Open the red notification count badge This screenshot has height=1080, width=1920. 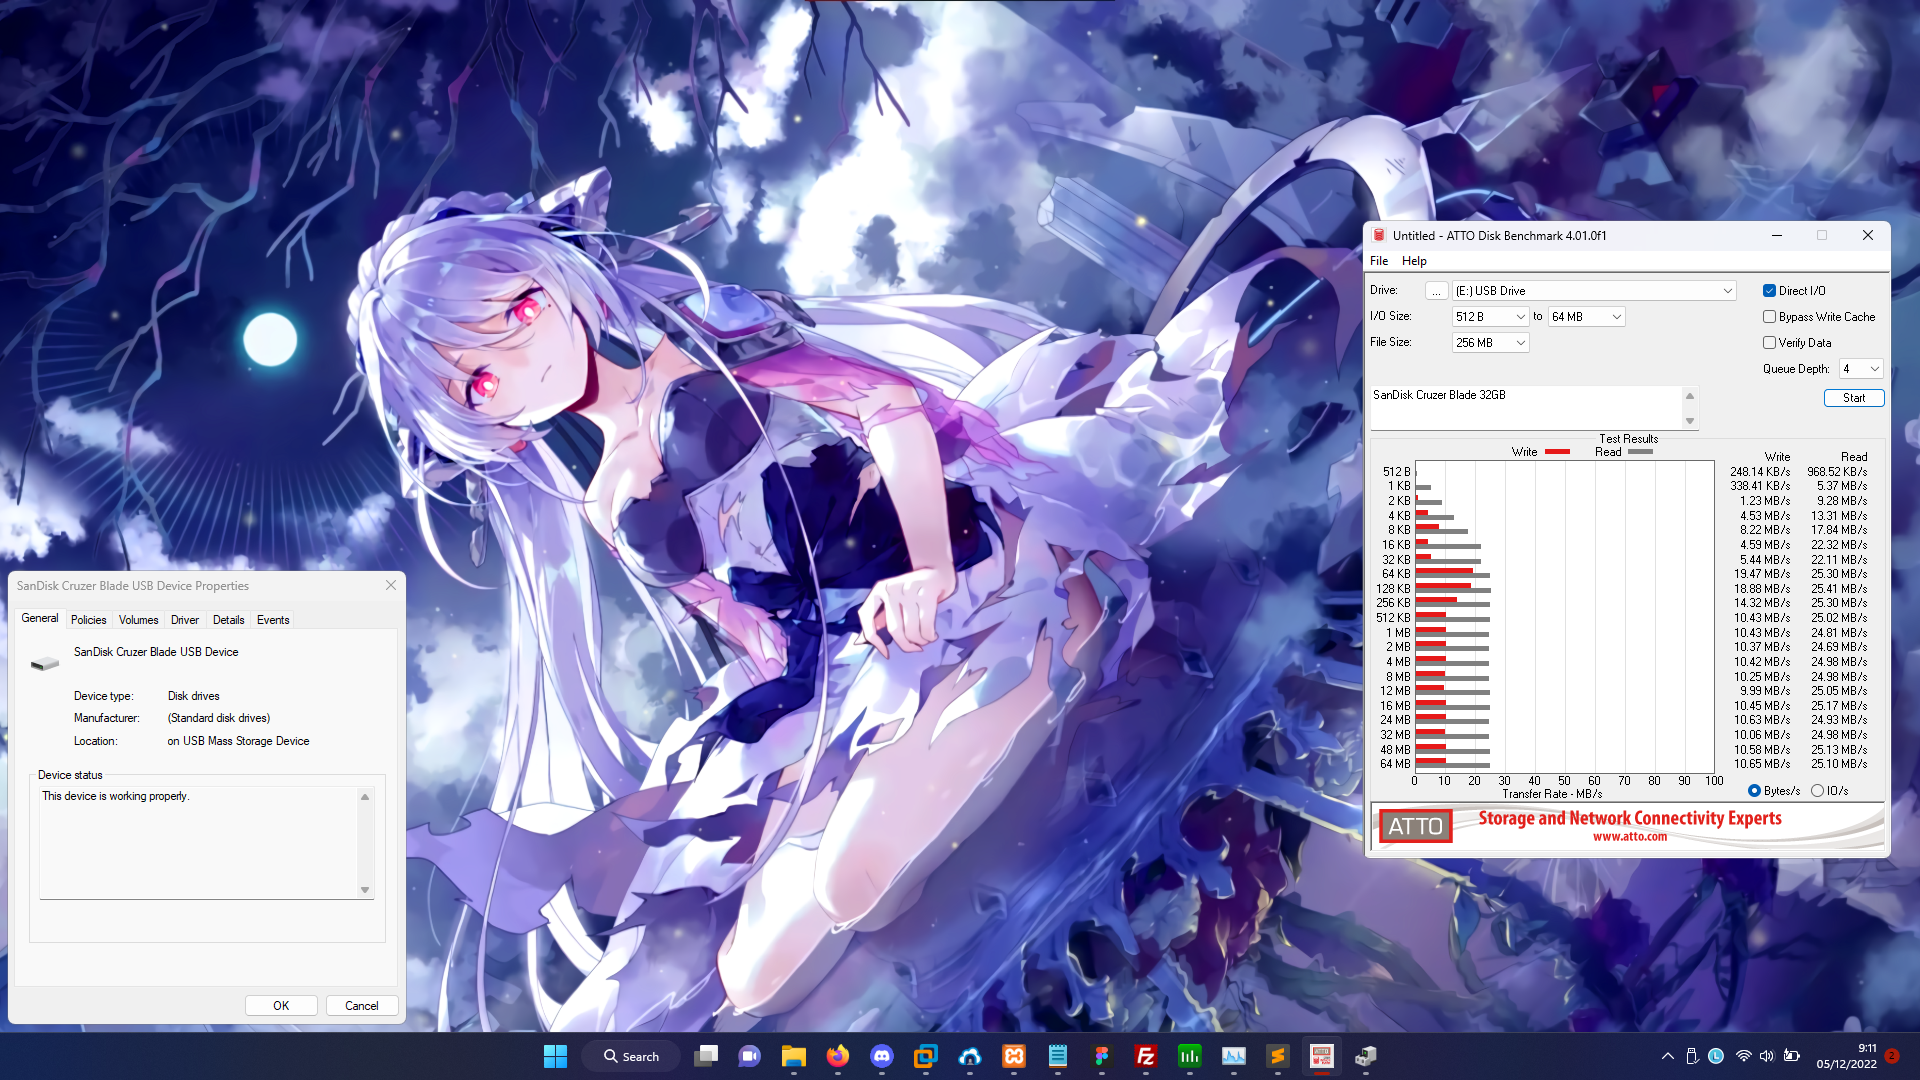click(1892, 1056)
